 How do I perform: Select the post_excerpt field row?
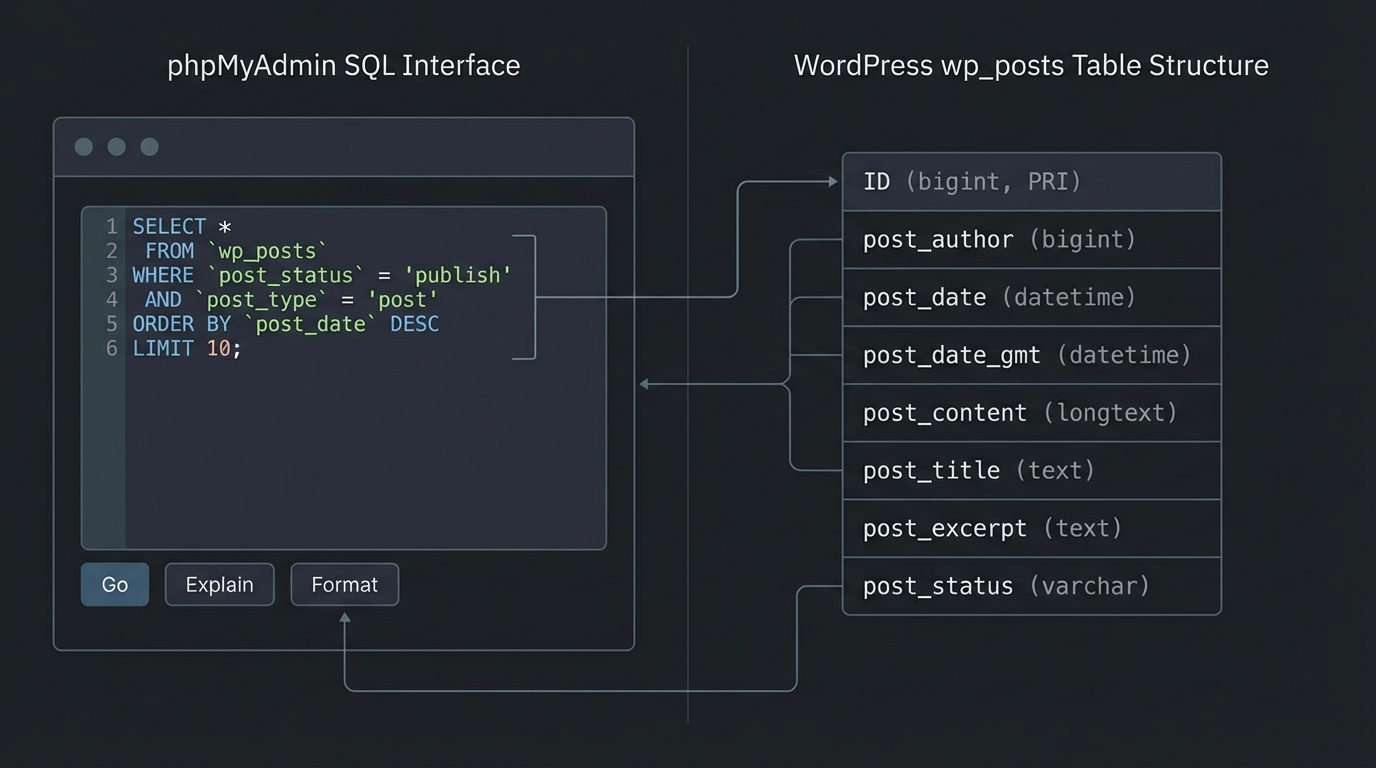click(x=1030, y=528)
